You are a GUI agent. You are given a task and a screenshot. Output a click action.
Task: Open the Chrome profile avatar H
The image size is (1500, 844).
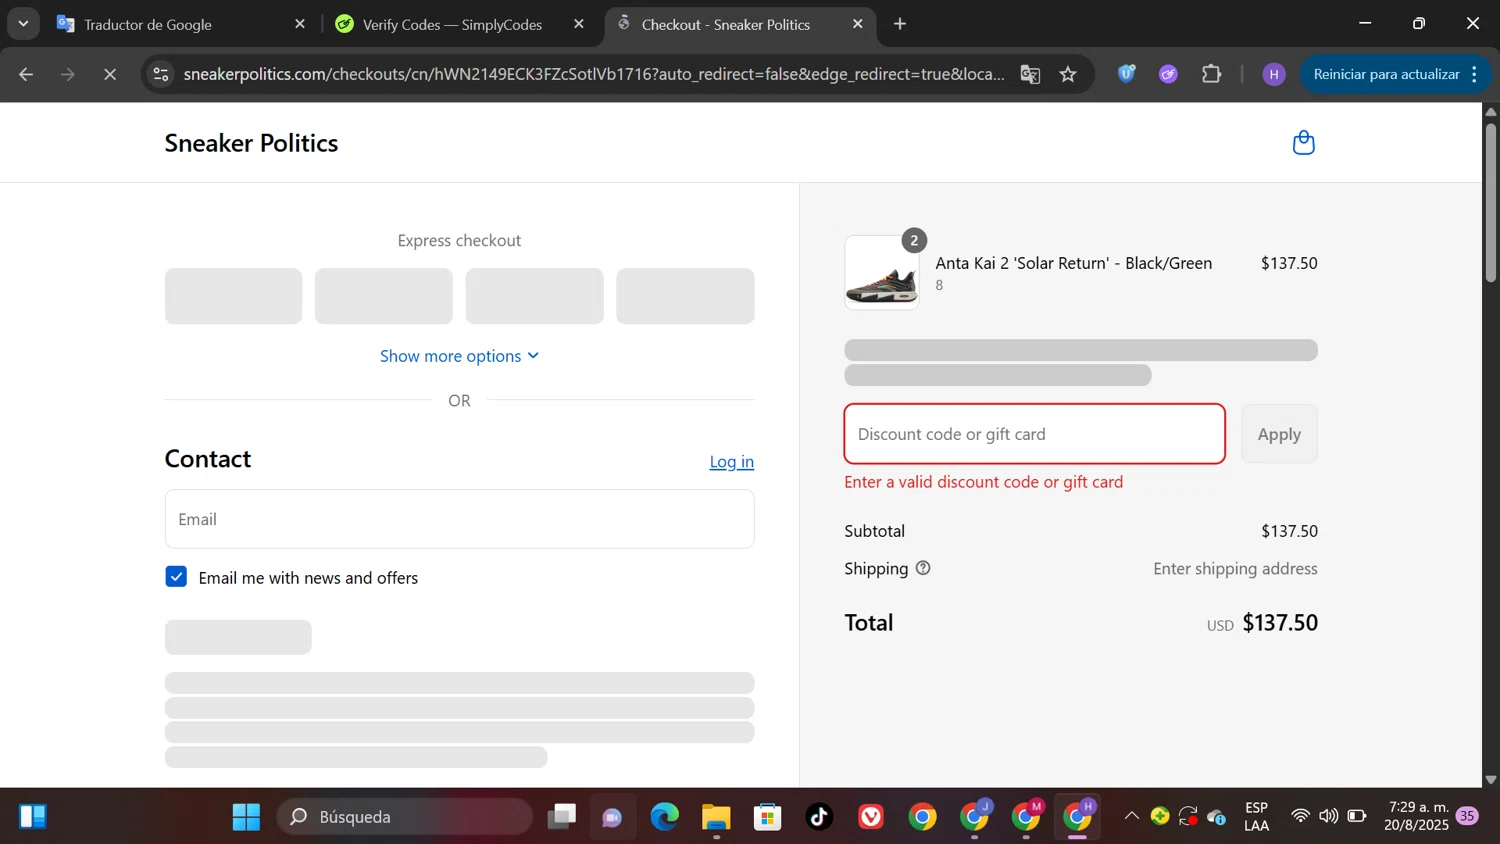coord(1273,74)
